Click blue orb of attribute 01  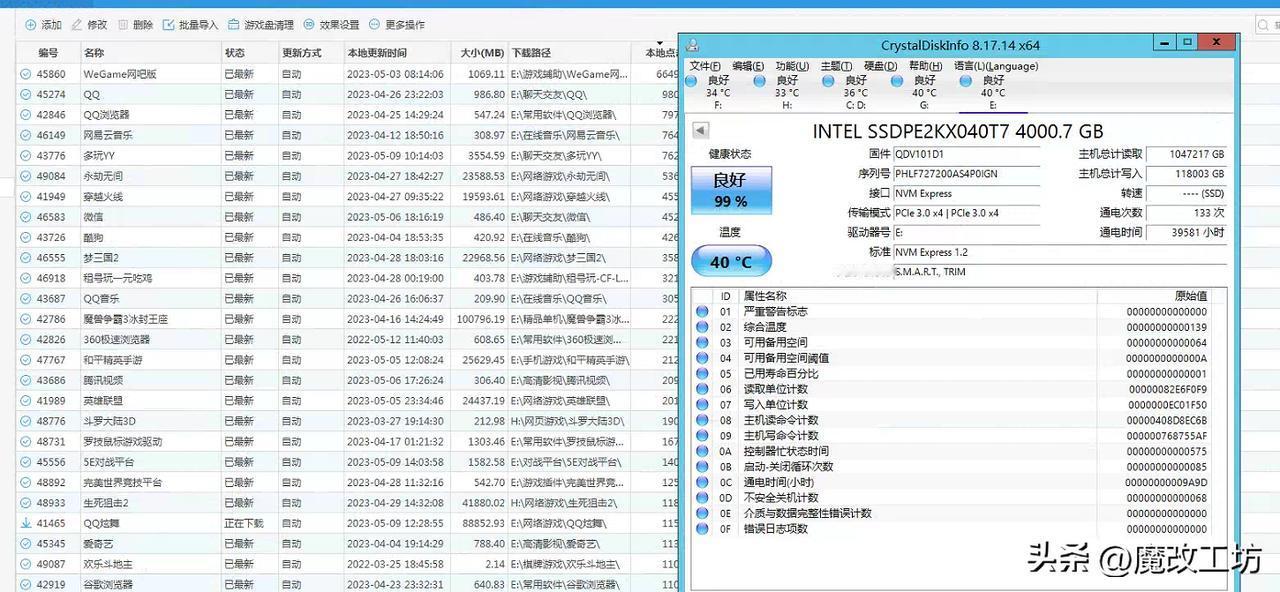click(x=702, y=312)
